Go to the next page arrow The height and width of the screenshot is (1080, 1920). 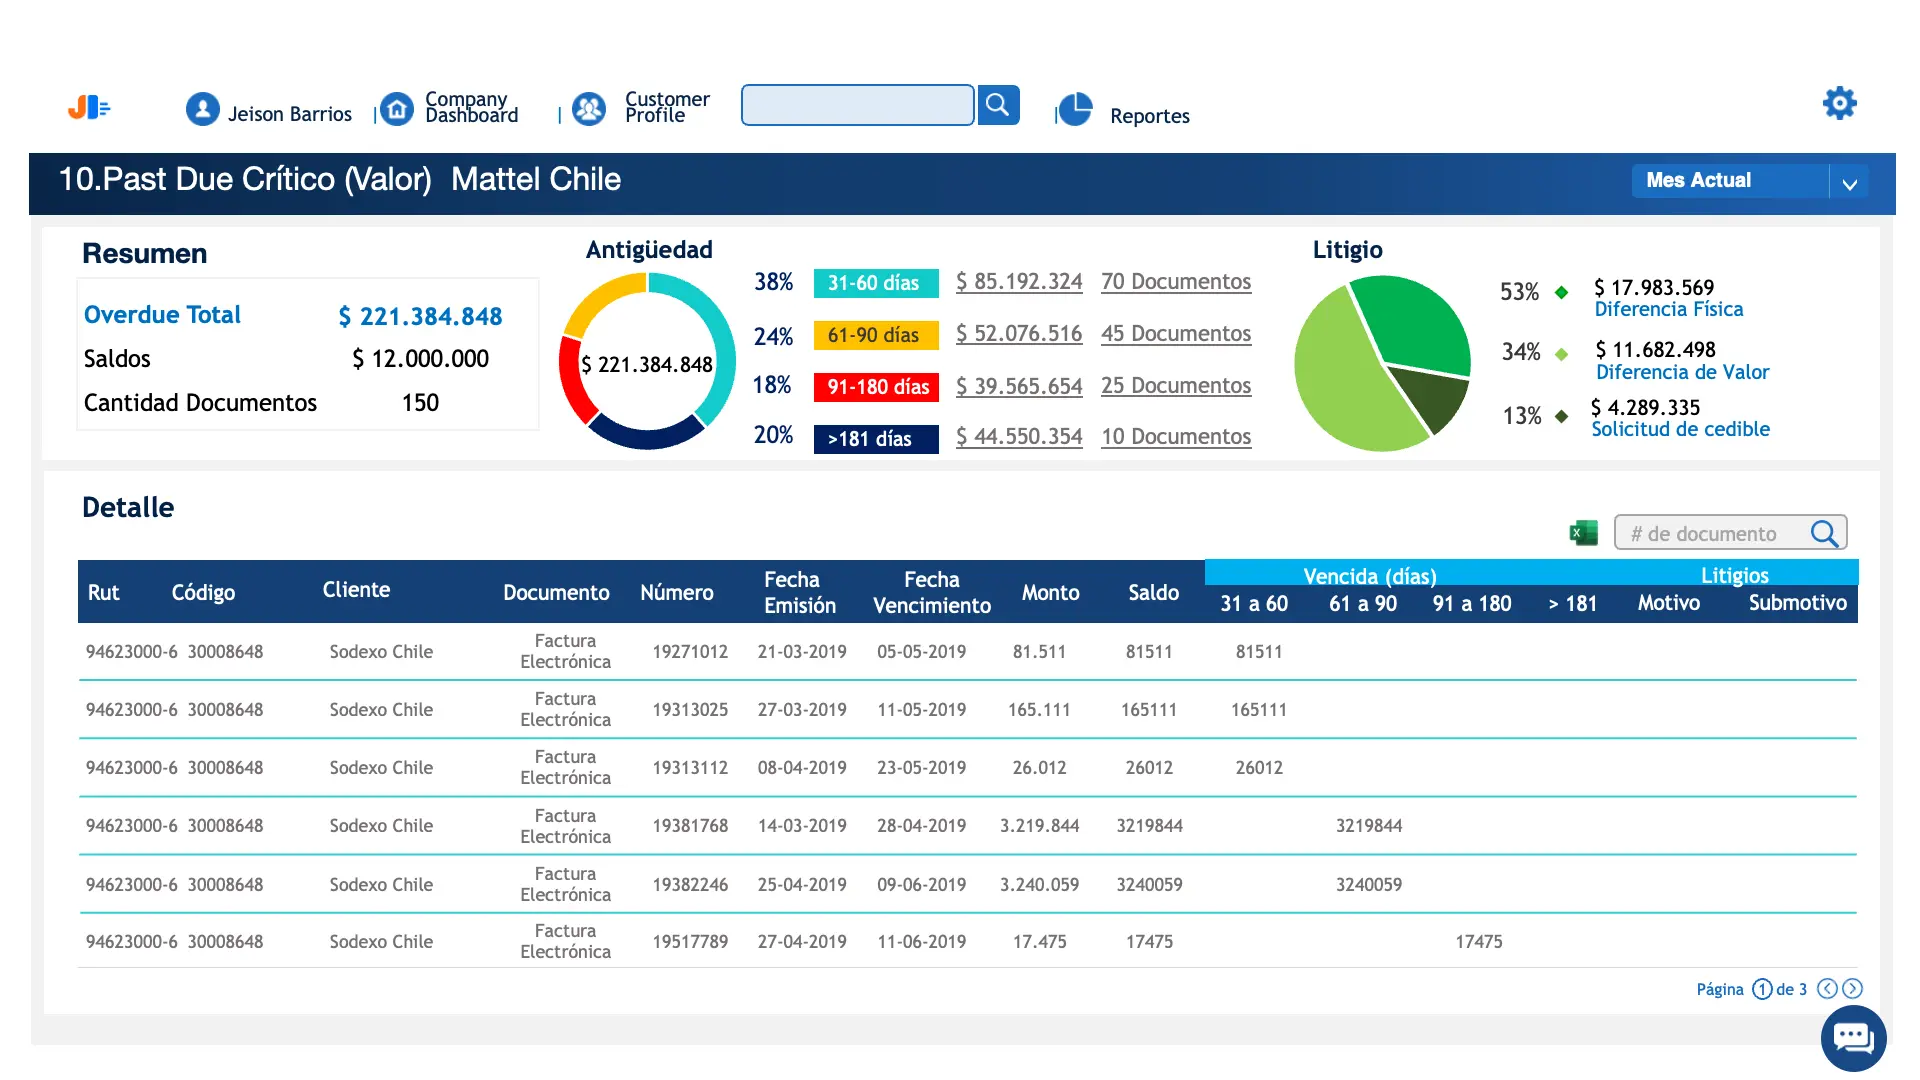(1852, 989)
